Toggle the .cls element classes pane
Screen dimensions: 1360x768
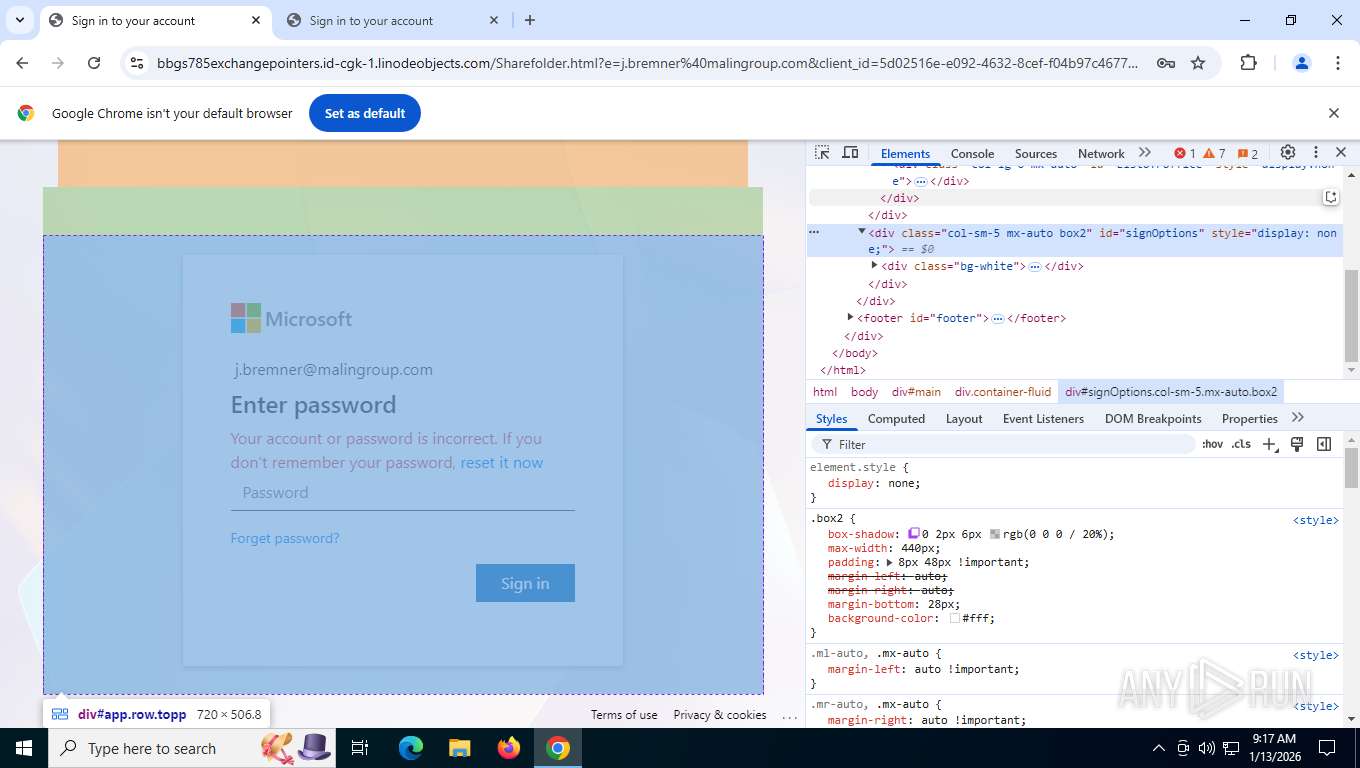pos(1241,444)
